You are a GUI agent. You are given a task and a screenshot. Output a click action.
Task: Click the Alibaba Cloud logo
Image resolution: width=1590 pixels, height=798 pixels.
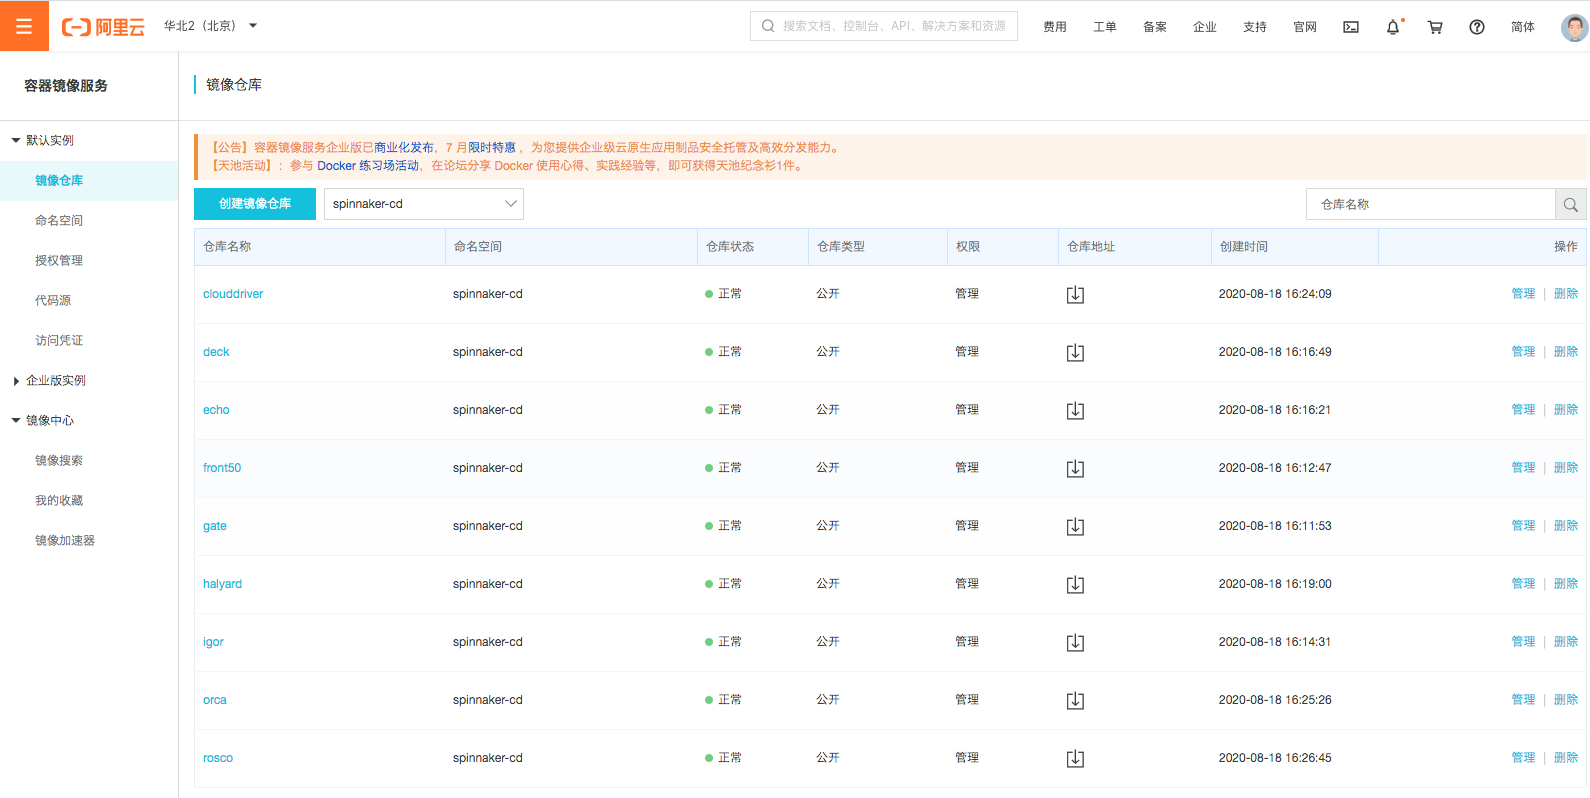(x=103, y=27)
